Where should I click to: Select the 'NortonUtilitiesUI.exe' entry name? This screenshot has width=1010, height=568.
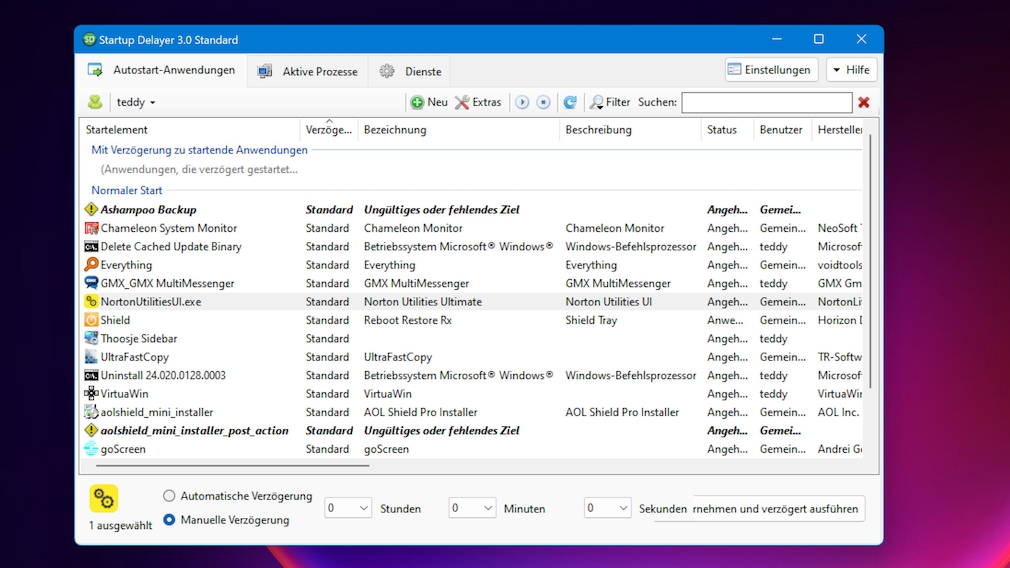[x=151, y=301]
